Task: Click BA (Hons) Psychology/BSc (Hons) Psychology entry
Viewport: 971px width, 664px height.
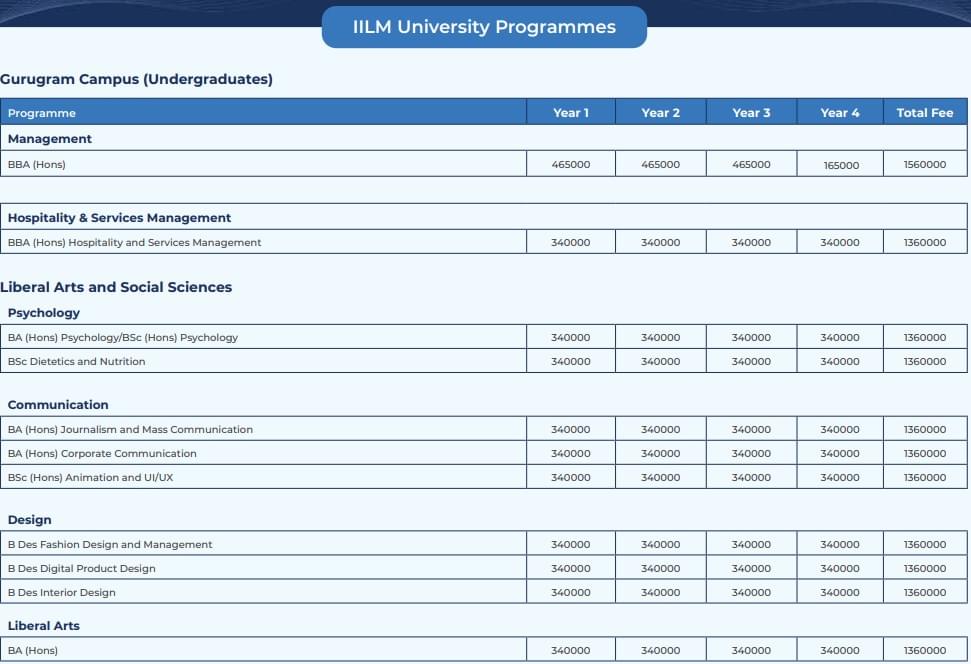Action: tap(123, 338)
